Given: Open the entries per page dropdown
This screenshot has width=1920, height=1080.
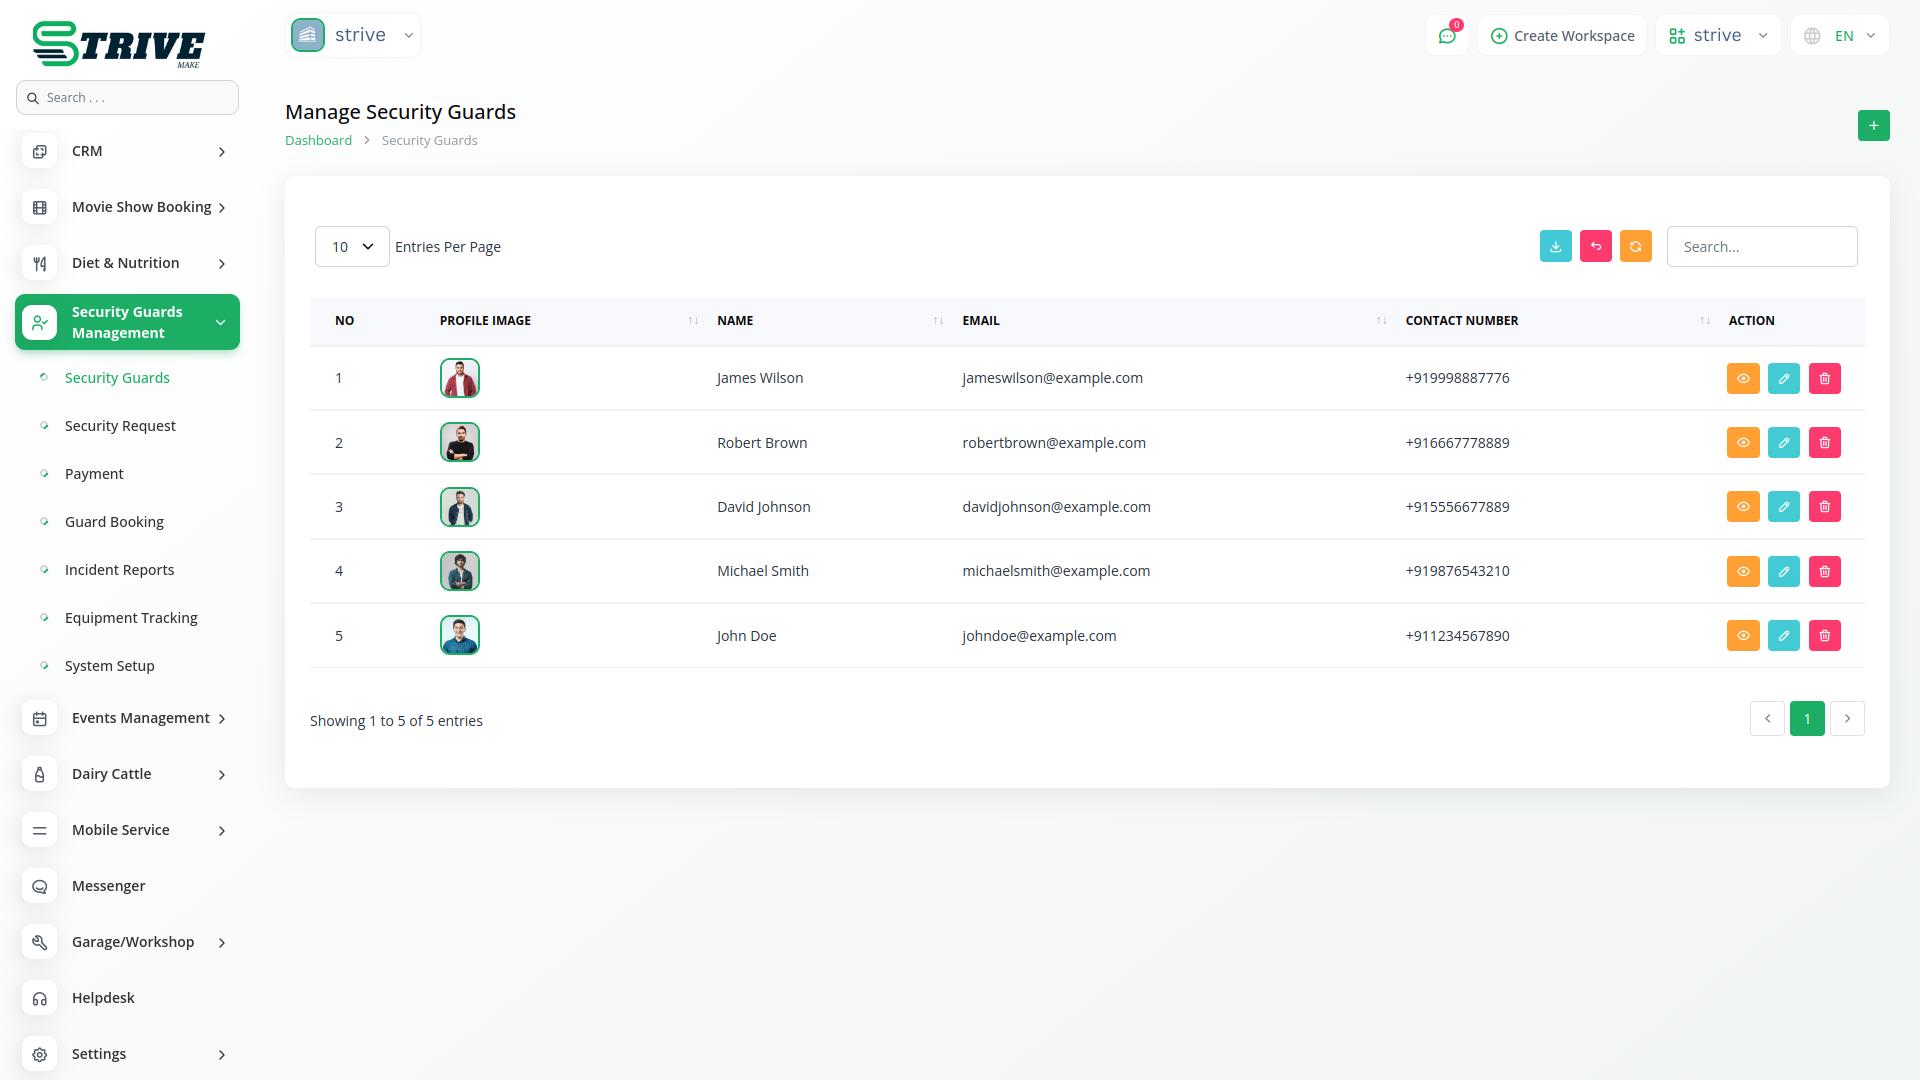Looking at the screenshot, I should [x=352, y=247].
